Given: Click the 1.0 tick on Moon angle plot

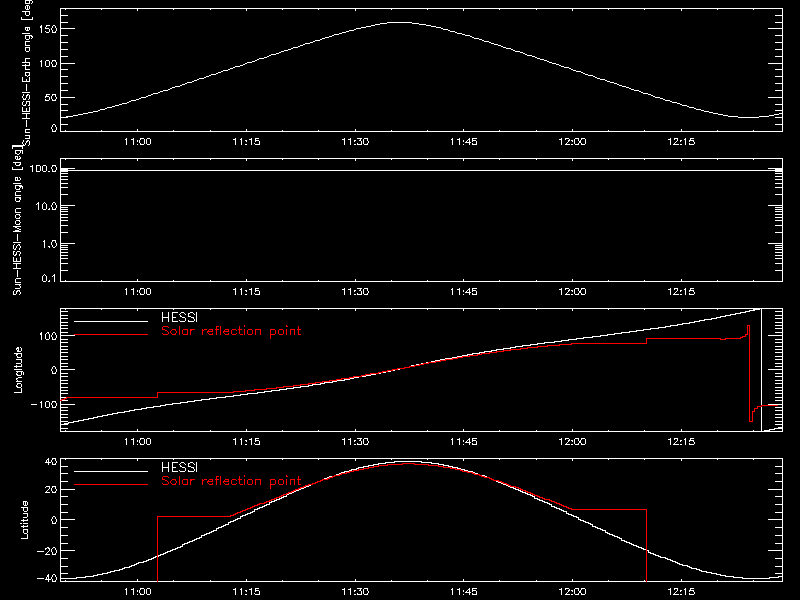Looking at the screenshot, I should [49, 244].
